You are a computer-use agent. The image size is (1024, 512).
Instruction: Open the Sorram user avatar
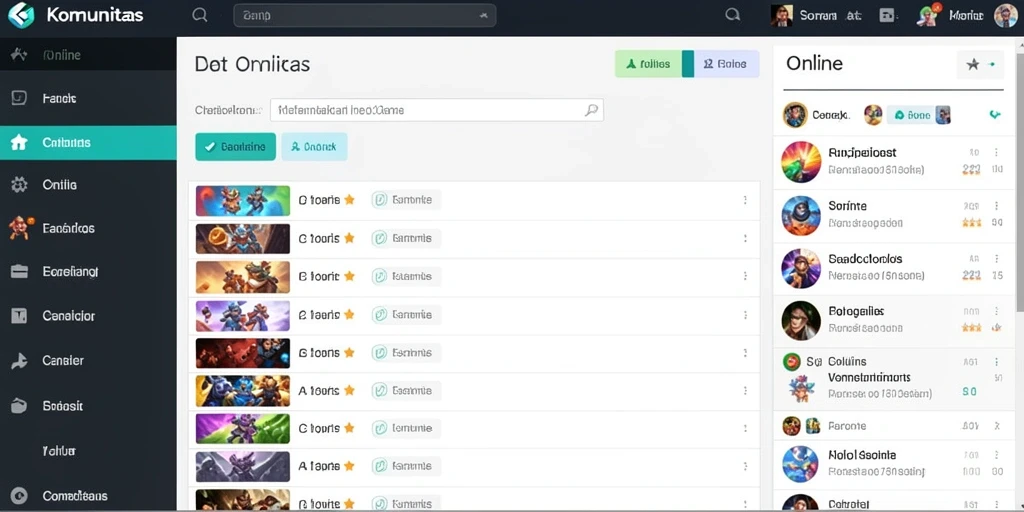(x=782, y=16)
